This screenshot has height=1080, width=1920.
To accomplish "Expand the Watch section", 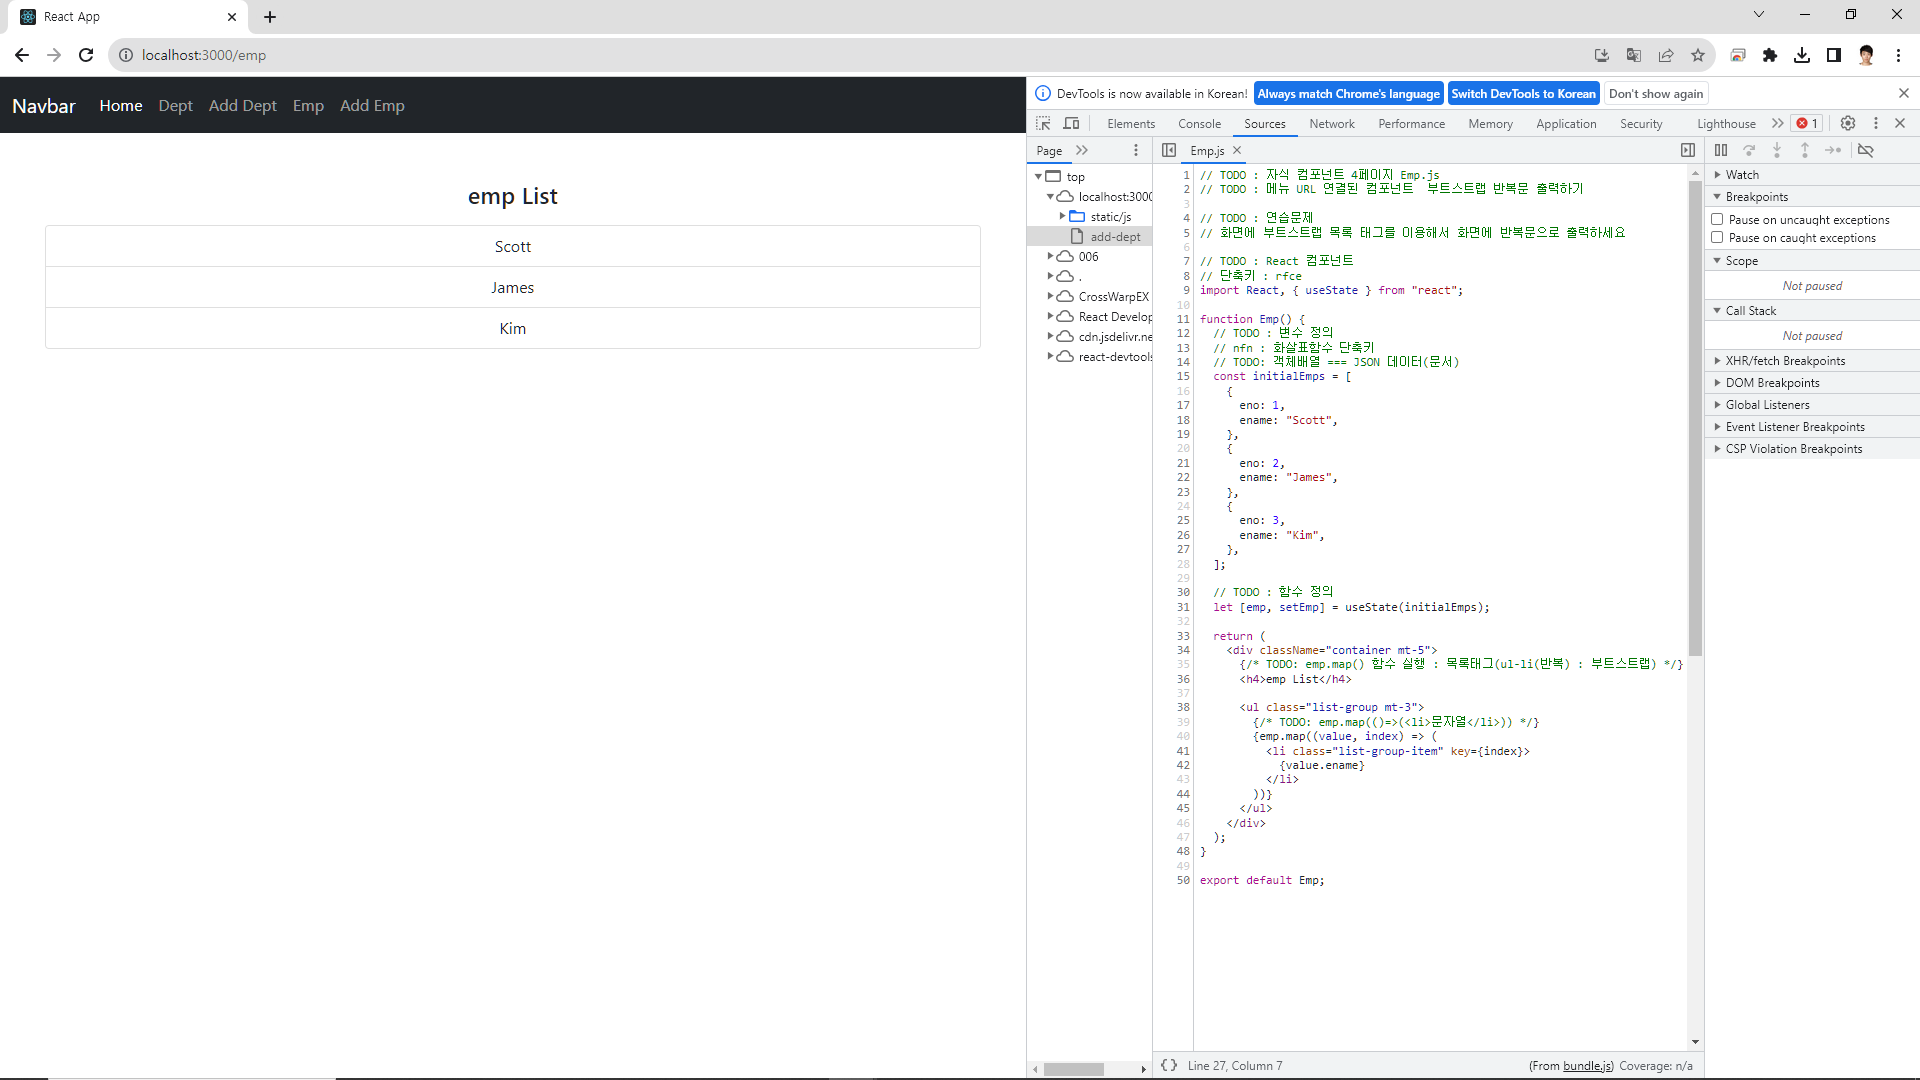I will point(1741,174).
